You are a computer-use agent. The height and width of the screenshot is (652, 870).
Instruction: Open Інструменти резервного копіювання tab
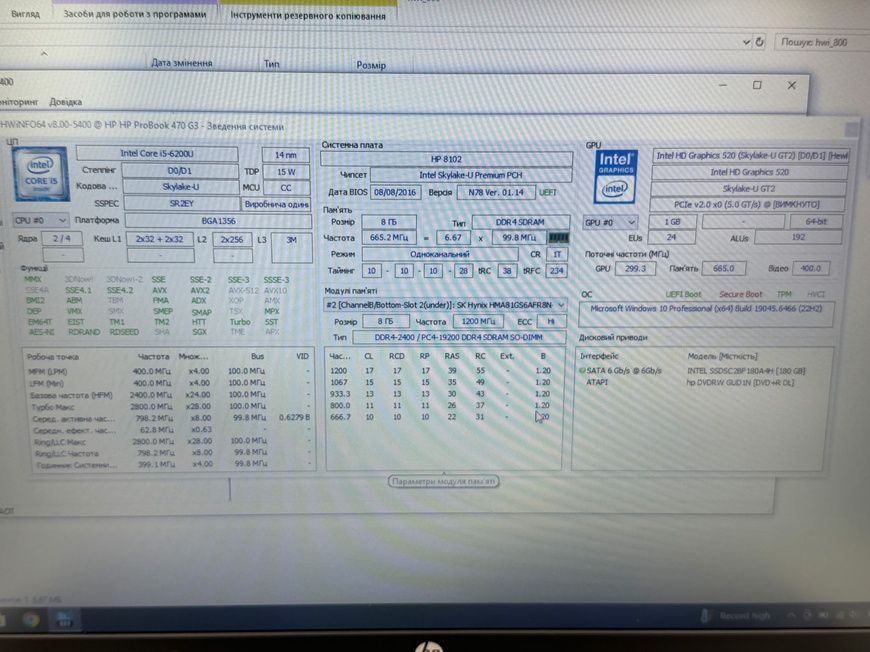308,16
